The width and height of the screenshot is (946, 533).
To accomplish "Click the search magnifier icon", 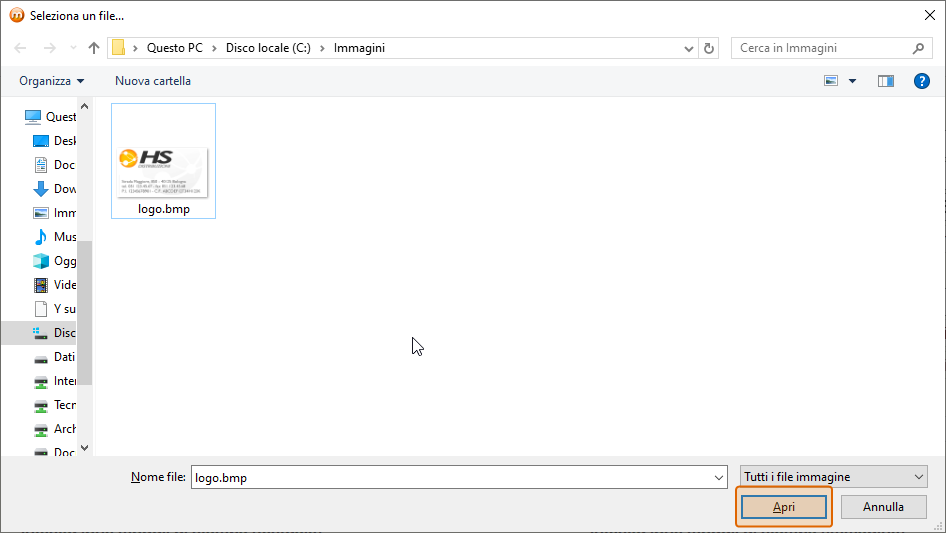I will click(918, 48).
